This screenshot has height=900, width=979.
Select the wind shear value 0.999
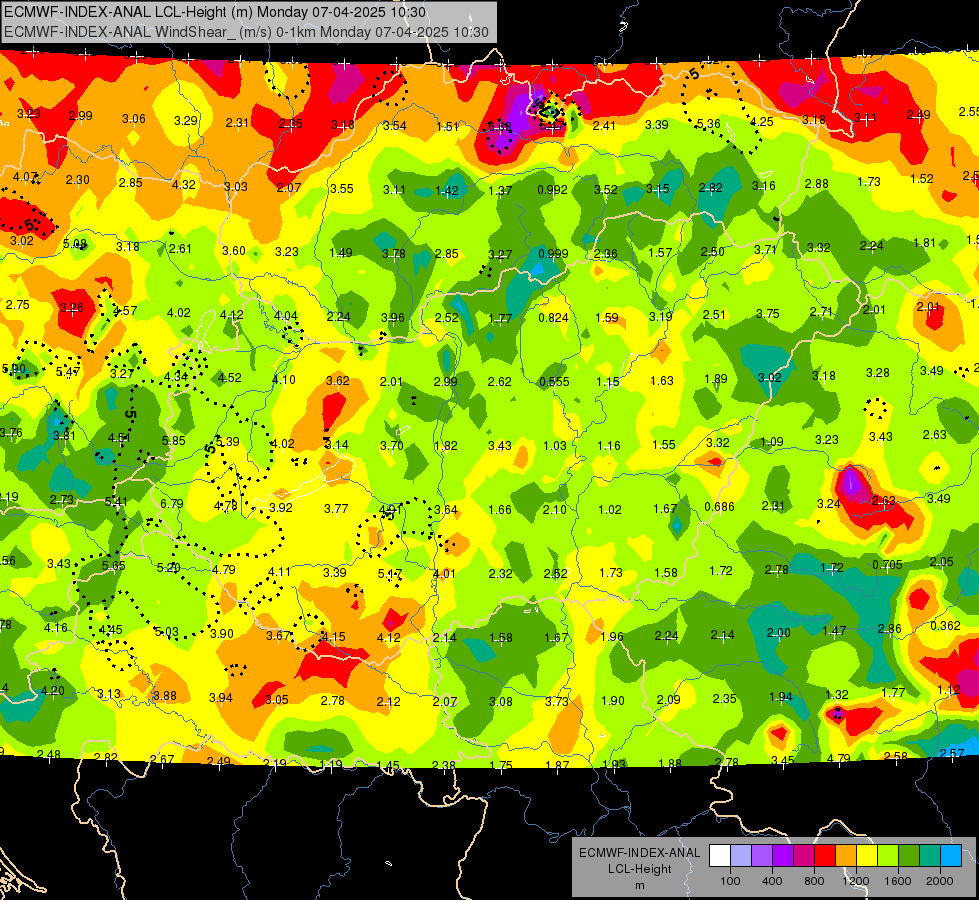click(553, 254)
